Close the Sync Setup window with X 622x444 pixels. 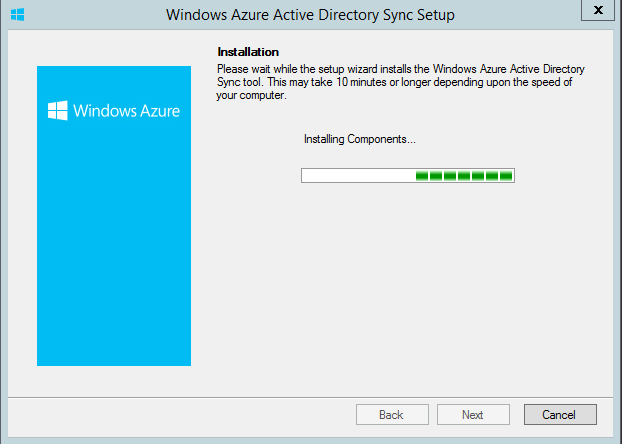[x=598, y=10]
